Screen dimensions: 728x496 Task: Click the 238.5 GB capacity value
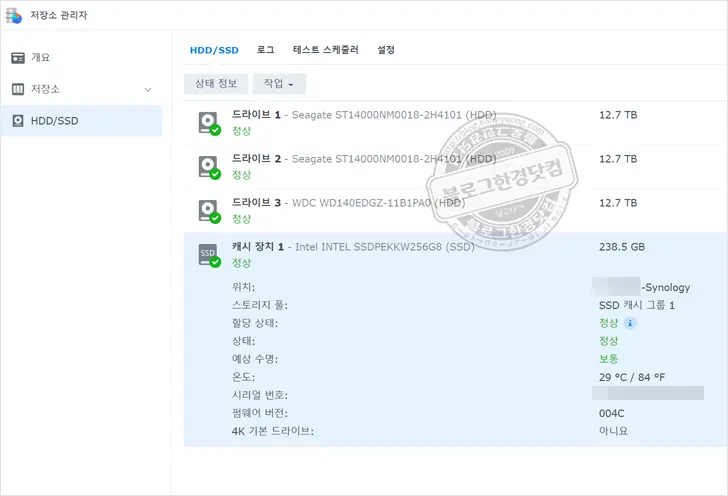pos(622,247)
